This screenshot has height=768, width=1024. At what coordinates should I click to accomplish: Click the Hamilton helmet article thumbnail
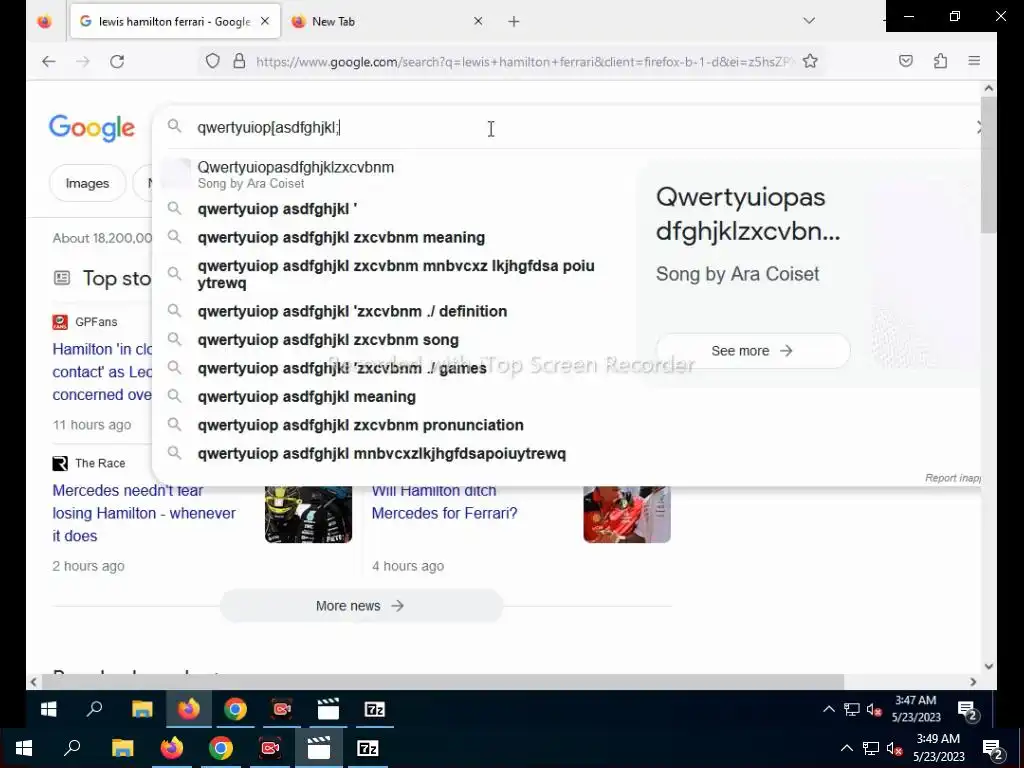click(x=308, y=515)
